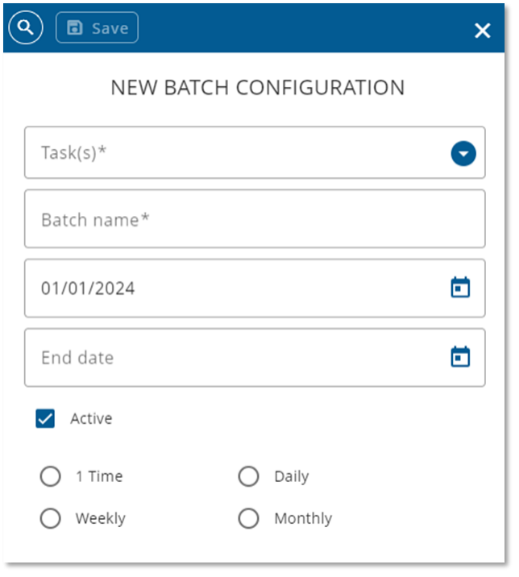Open the Task(s) selection field
519x577 pixels.
(x=255, y=153)
